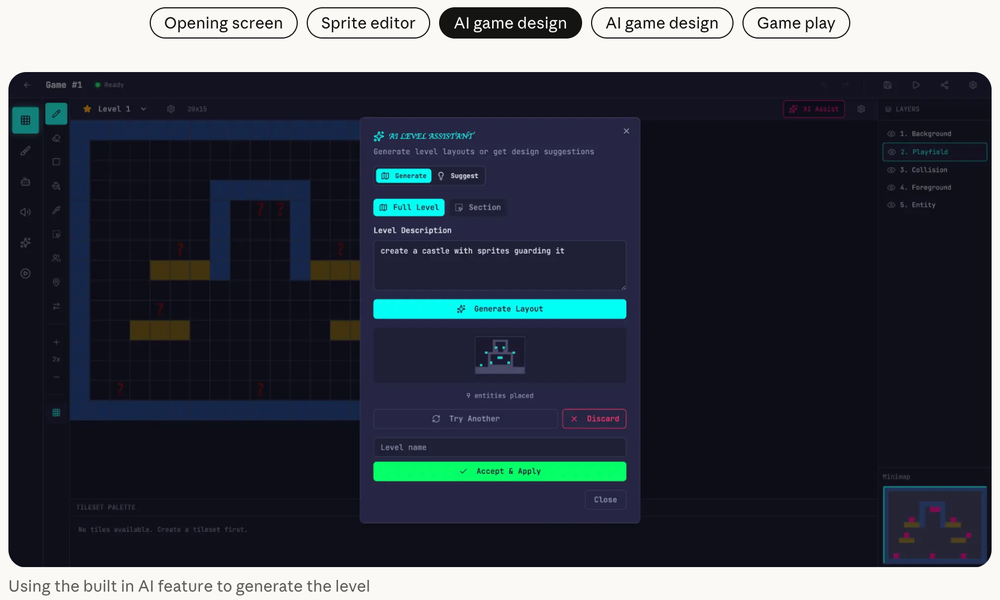Open the sound editor in left sidebar
The width and height of the screenshot is (1000, 600).
pyautogui.click(x=26, y=212)
